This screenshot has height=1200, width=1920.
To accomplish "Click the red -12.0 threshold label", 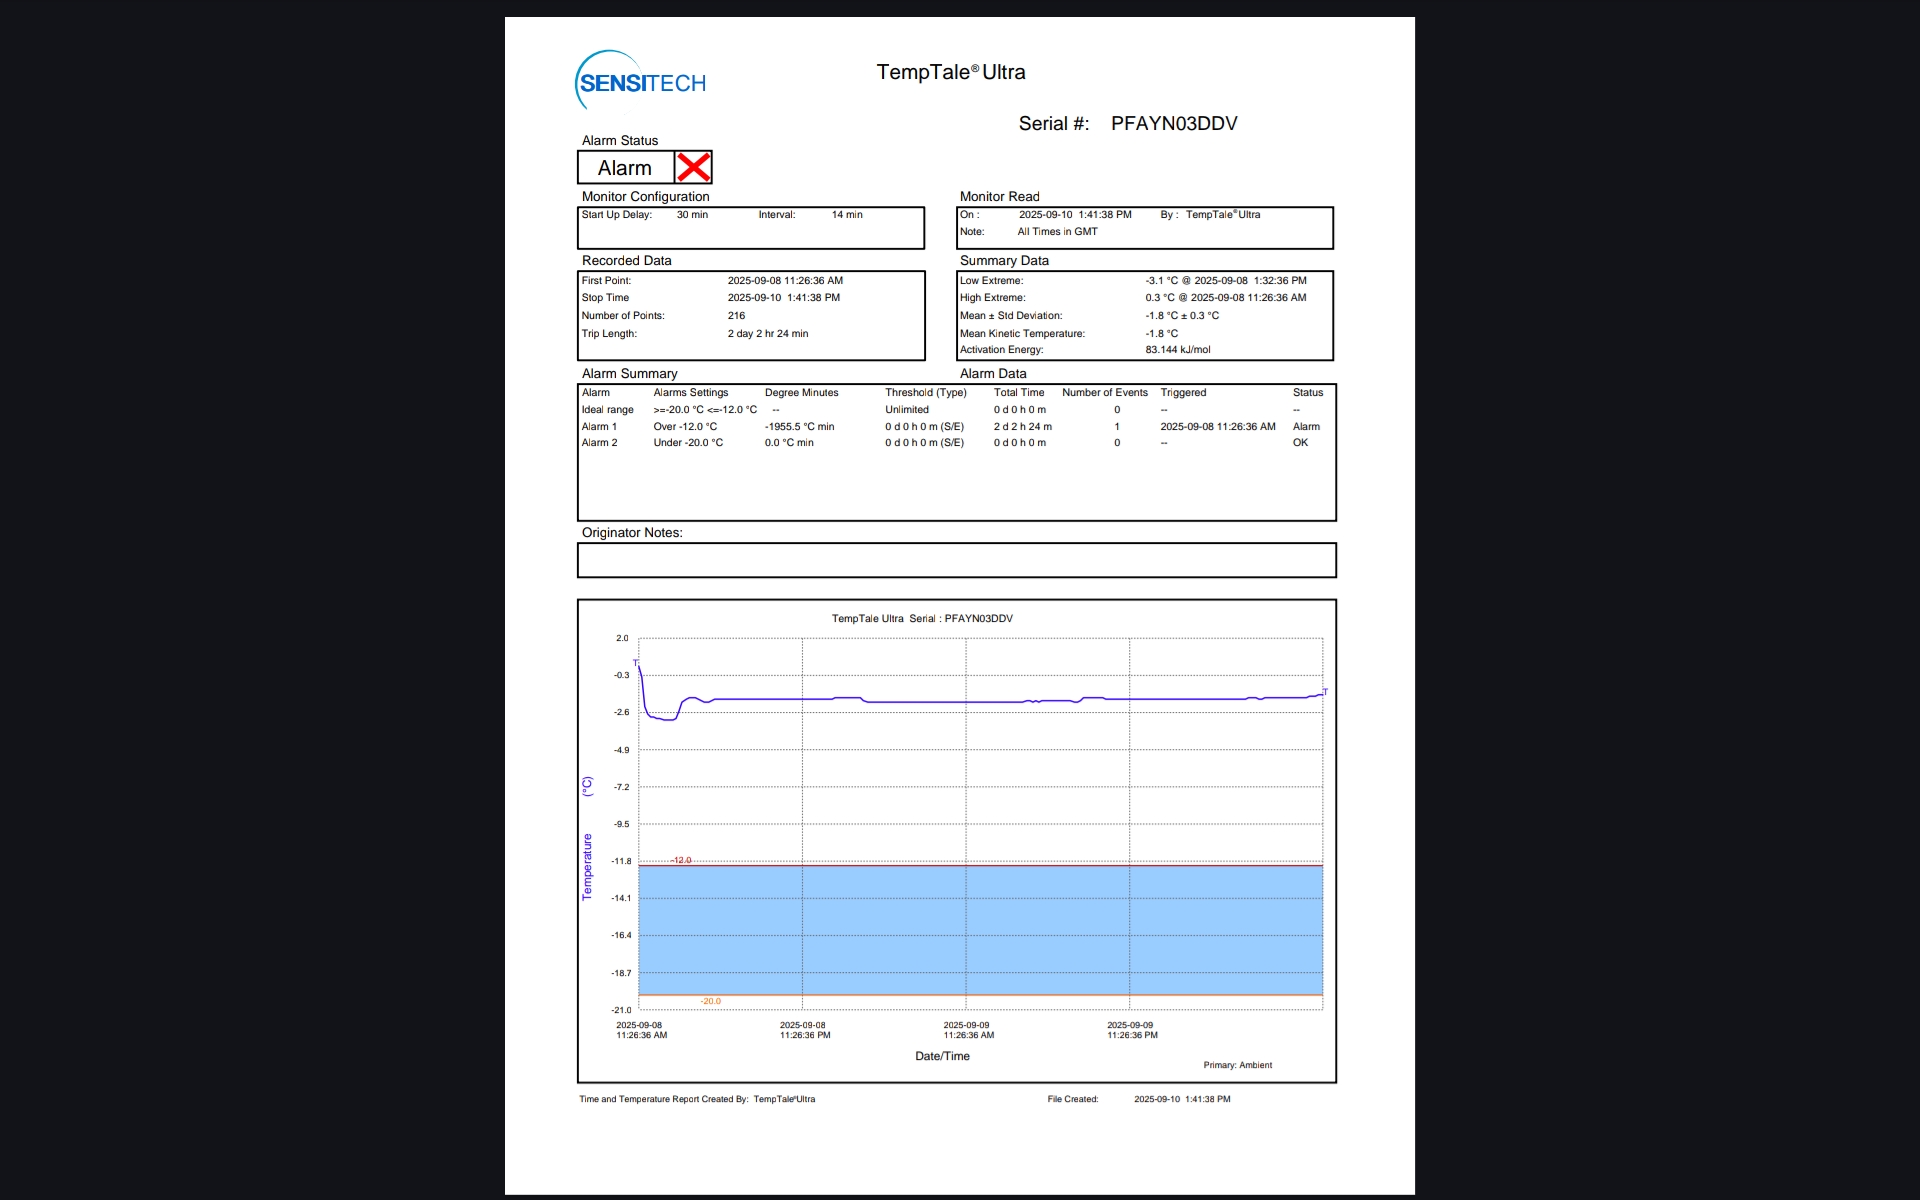I will click(681, 860).
